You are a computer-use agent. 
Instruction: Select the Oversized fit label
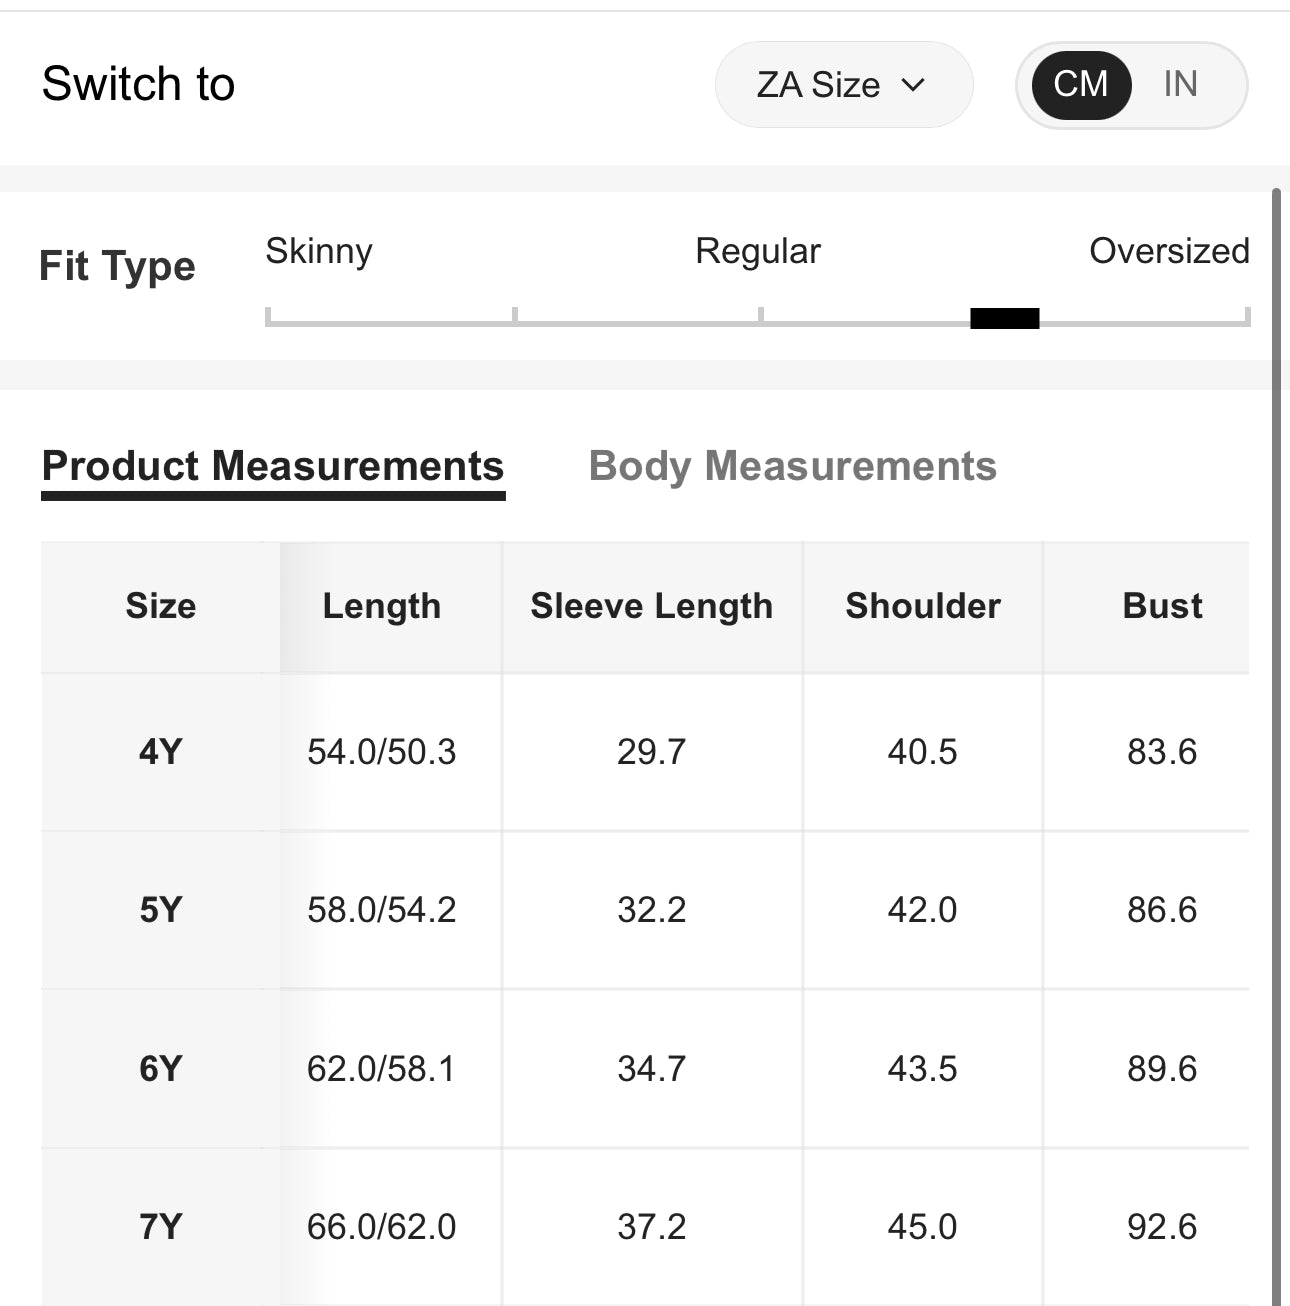click(1168, 251)
